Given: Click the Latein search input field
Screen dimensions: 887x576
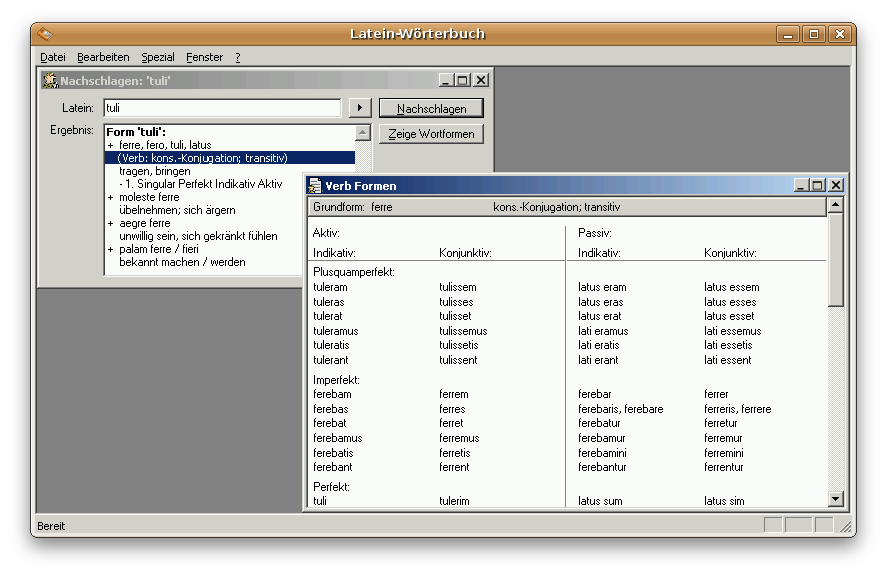Looking at the screenshot, I should tap(222, 108).
